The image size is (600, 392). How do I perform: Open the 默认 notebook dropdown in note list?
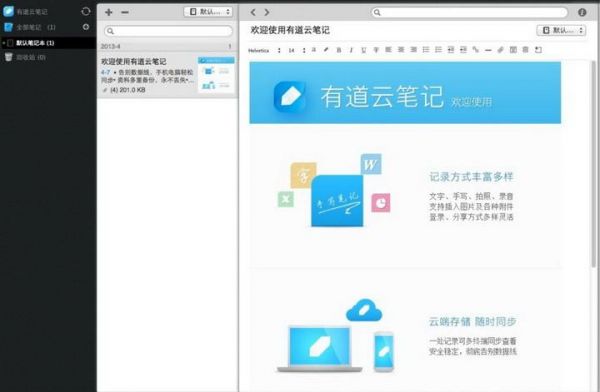point(208,12)
